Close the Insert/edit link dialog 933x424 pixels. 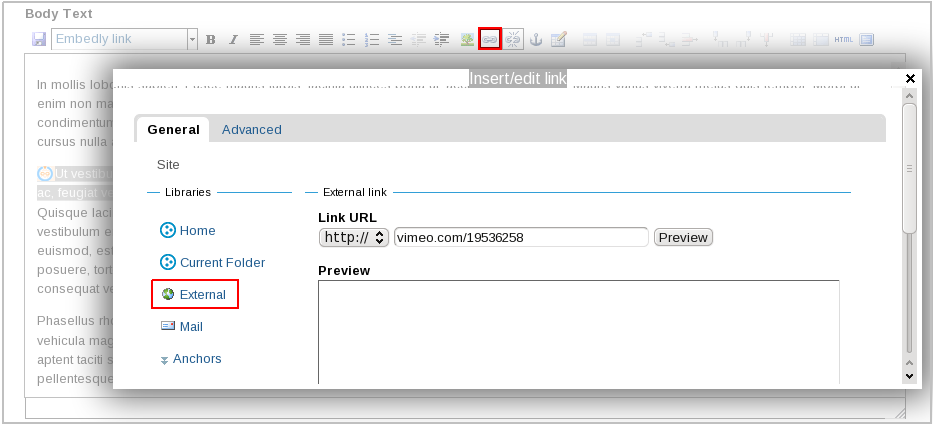click(x=910, y=78)
